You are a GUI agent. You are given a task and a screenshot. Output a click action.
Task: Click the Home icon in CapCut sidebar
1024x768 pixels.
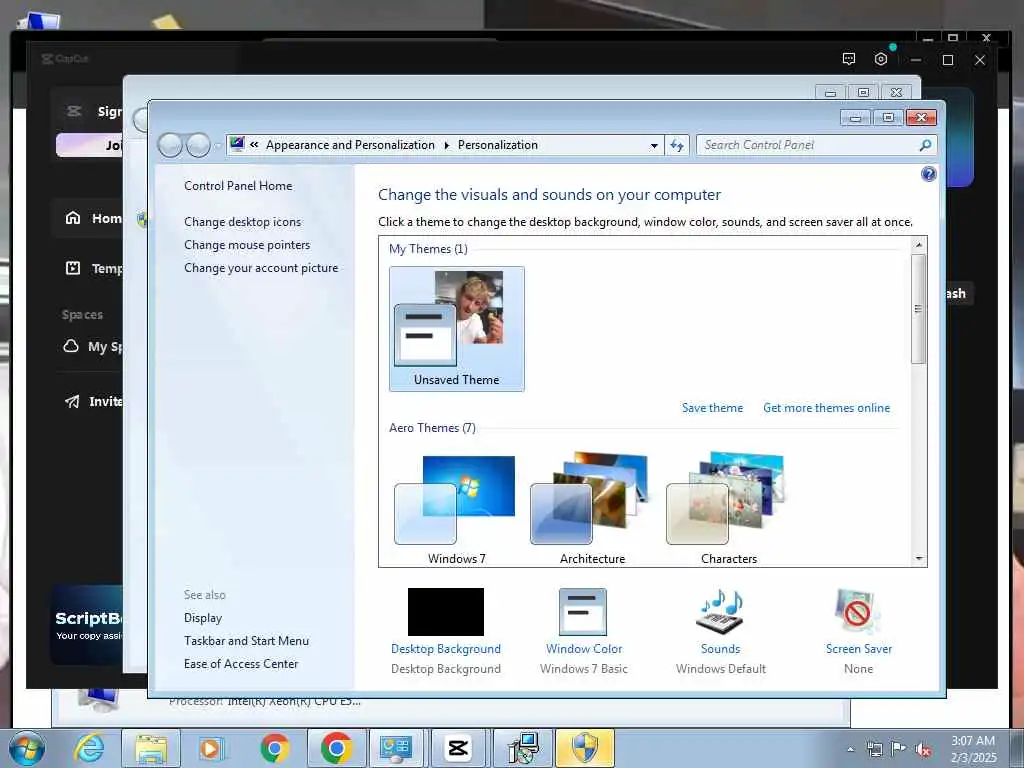click(x=73, y=217)
